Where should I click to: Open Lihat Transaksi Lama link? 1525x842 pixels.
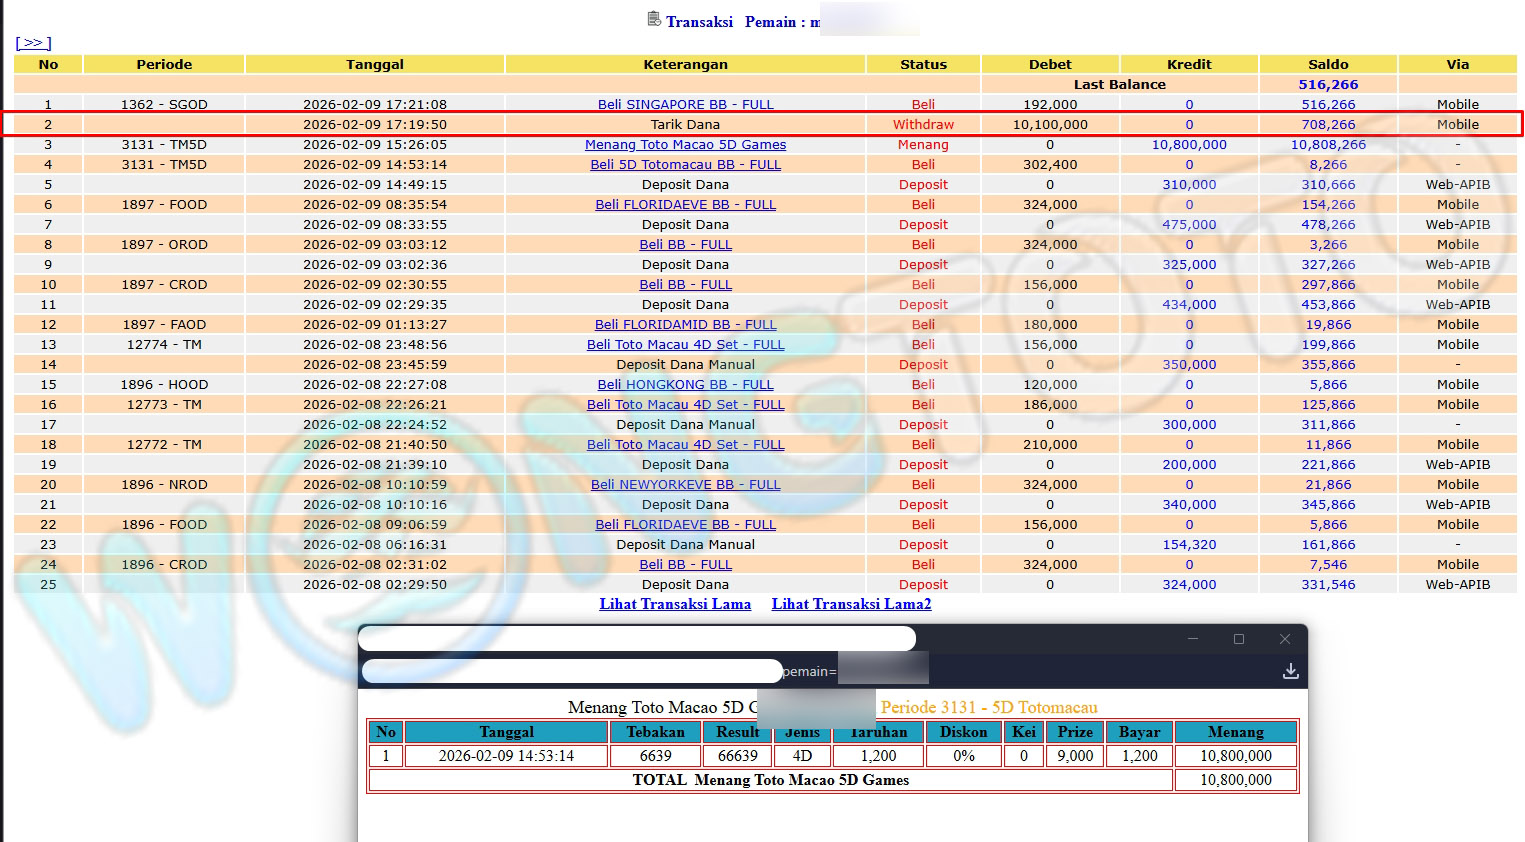(x=675, y=604)
